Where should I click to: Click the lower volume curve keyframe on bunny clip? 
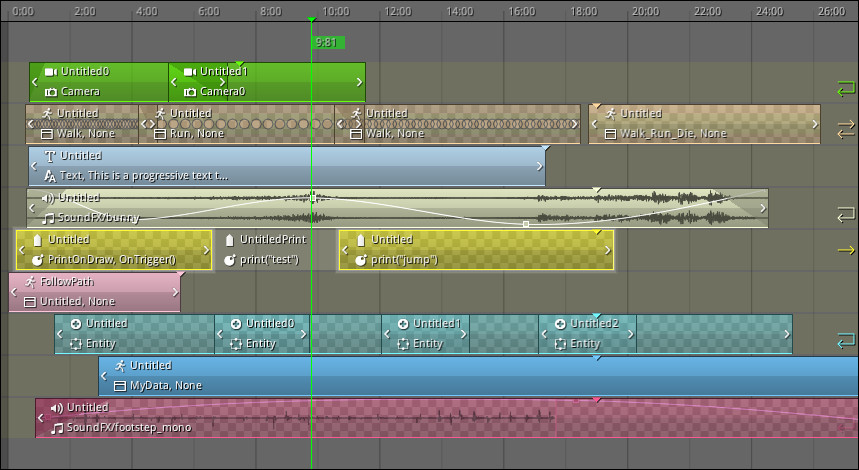pyautogui.click(x=526, y=224)
